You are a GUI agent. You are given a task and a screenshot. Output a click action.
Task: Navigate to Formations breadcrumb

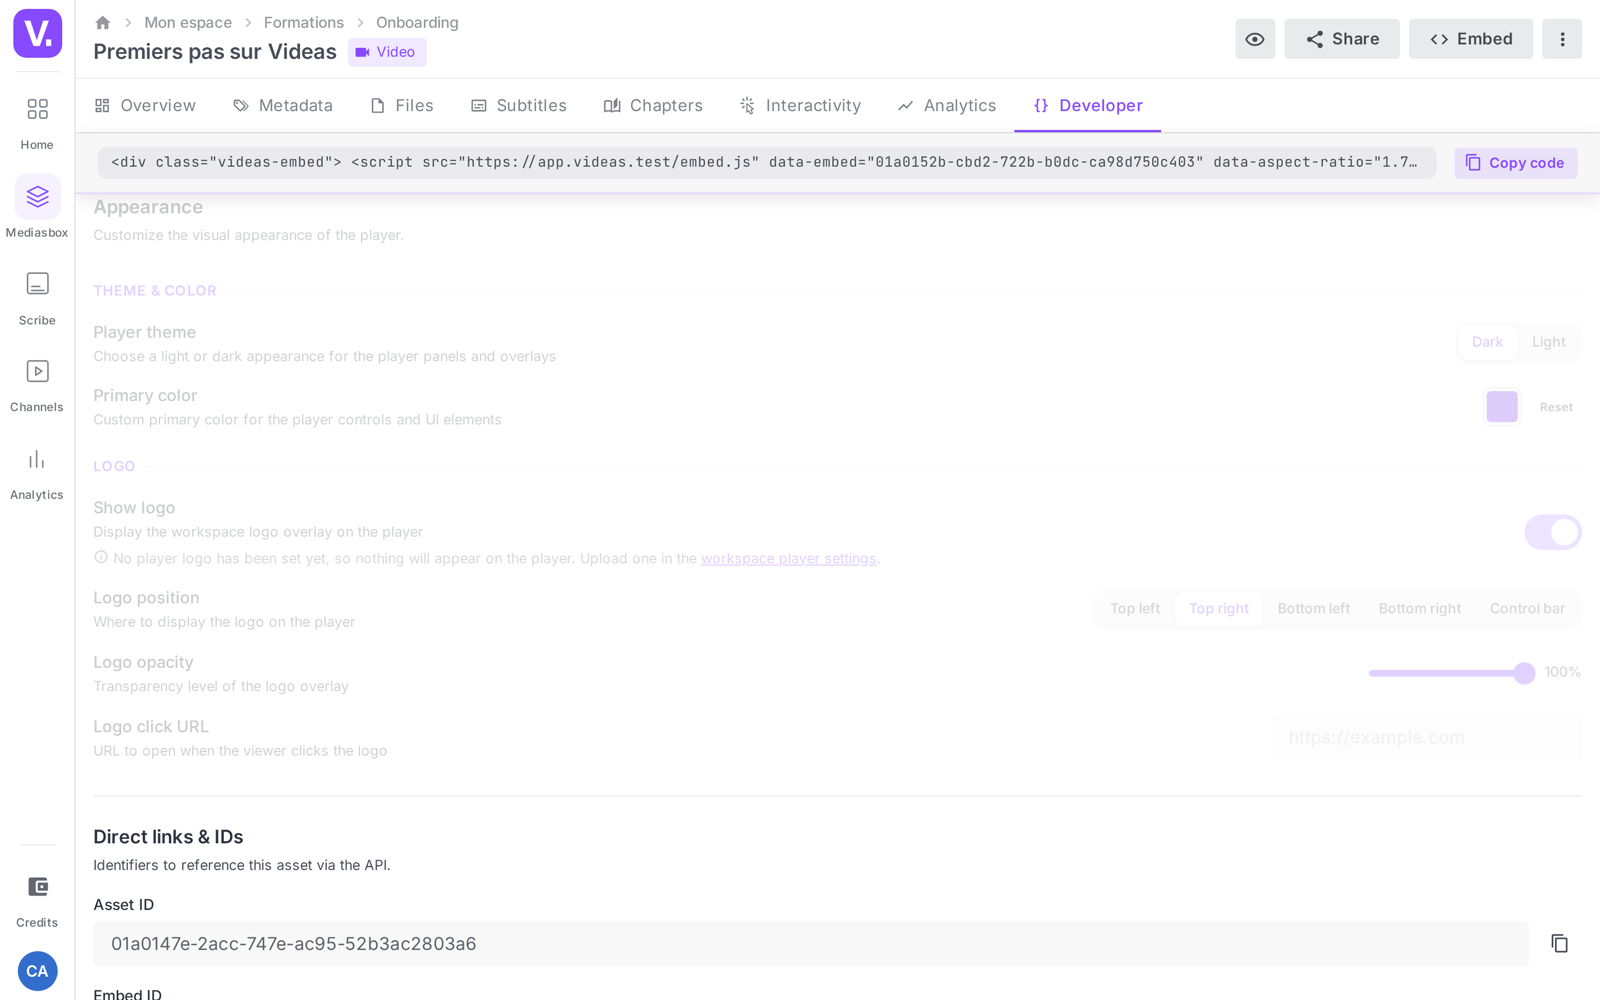(x=304, y=23)
